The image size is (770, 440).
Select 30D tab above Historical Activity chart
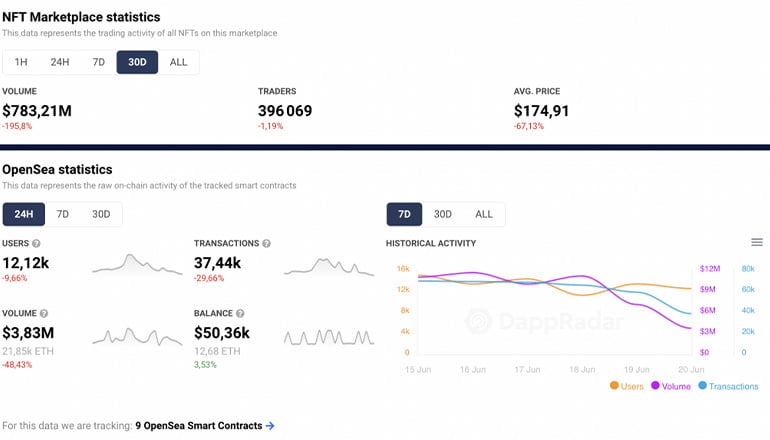[442, 214]
